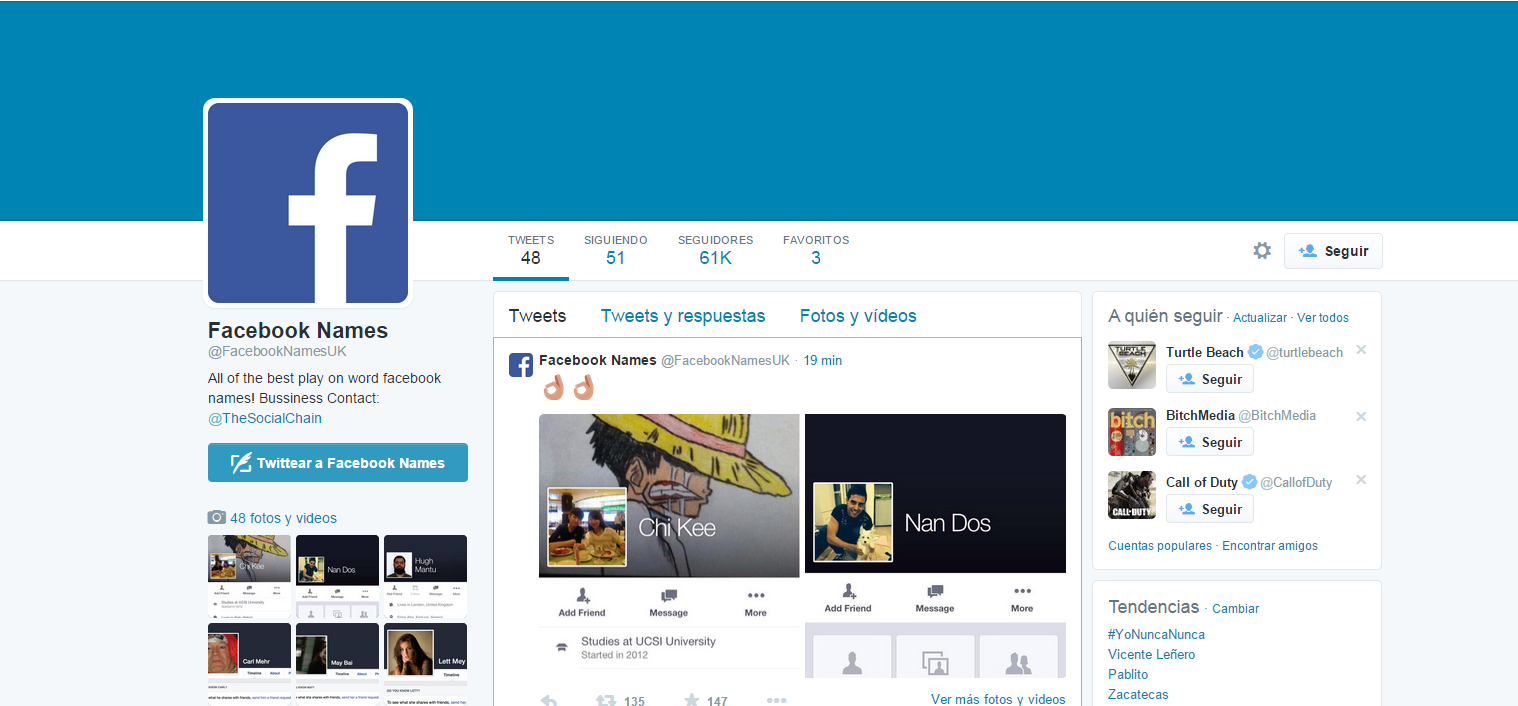Open the Chi Kee photo in tweet
The height and width of the screenshot is (706, 1518).
click(669, 495)
